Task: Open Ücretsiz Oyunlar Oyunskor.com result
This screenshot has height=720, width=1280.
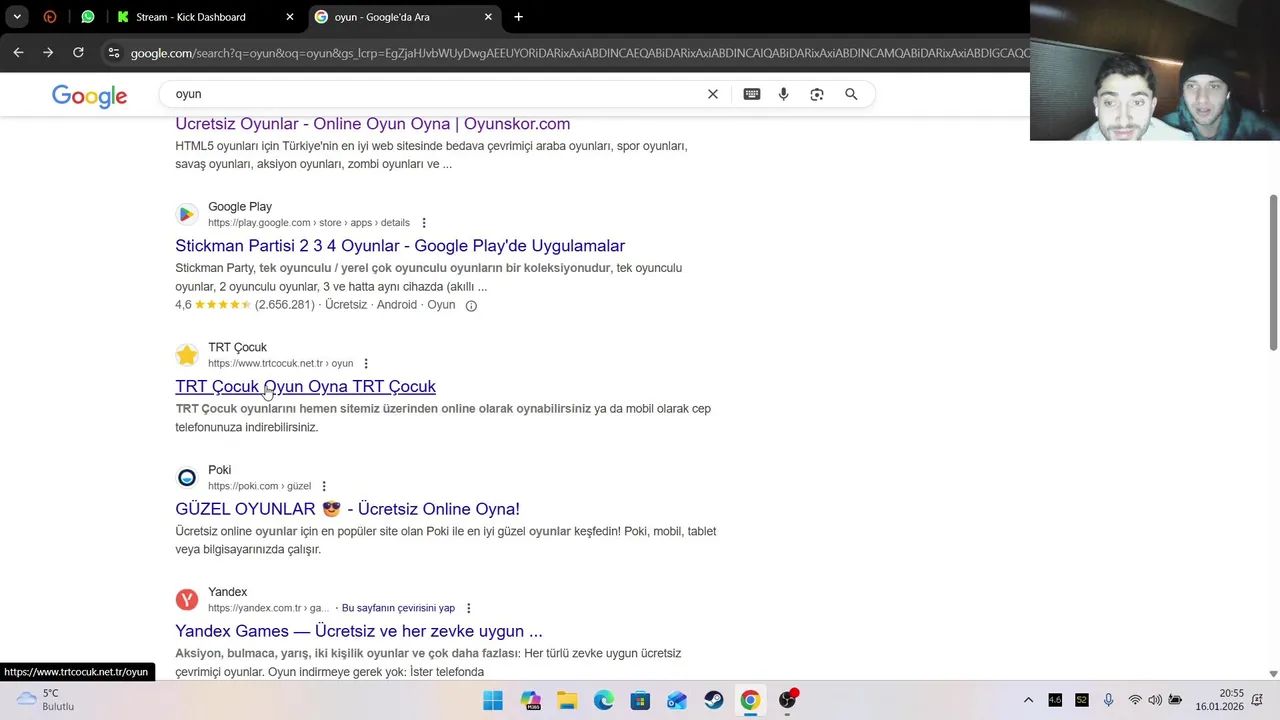Action: (372, 124)
